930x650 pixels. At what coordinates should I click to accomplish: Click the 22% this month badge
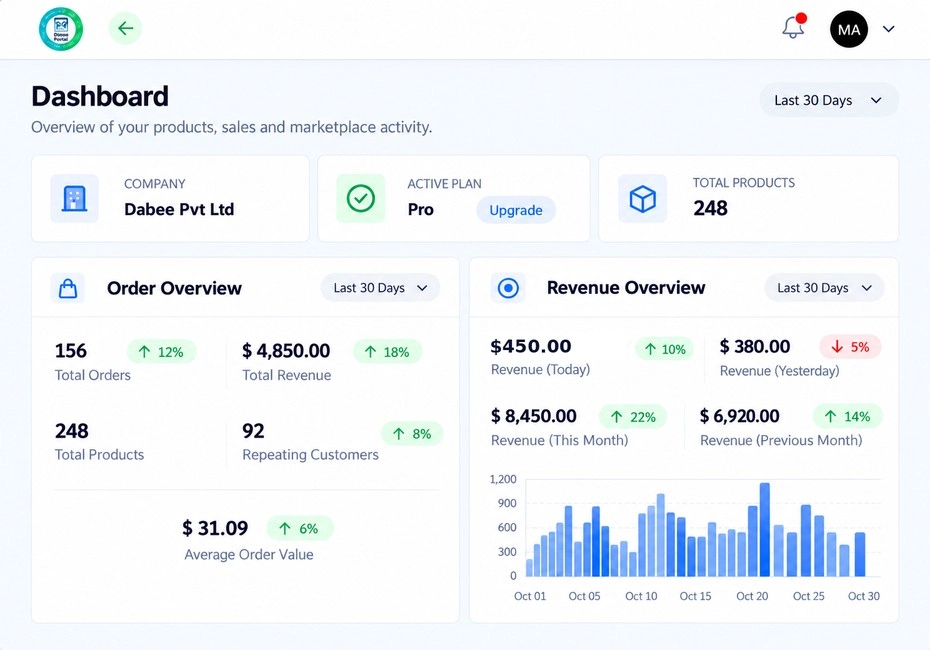click(633, 417)
